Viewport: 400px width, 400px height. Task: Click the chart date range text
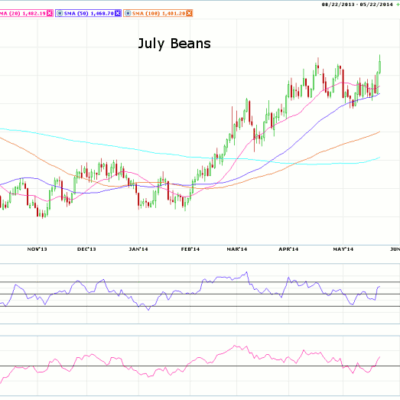[358, 4]
